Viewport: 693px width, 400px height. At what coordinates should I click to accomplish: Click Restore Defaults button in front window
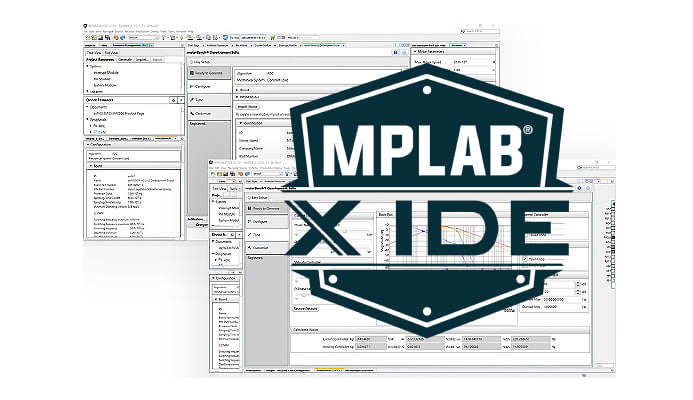(305, 309)
